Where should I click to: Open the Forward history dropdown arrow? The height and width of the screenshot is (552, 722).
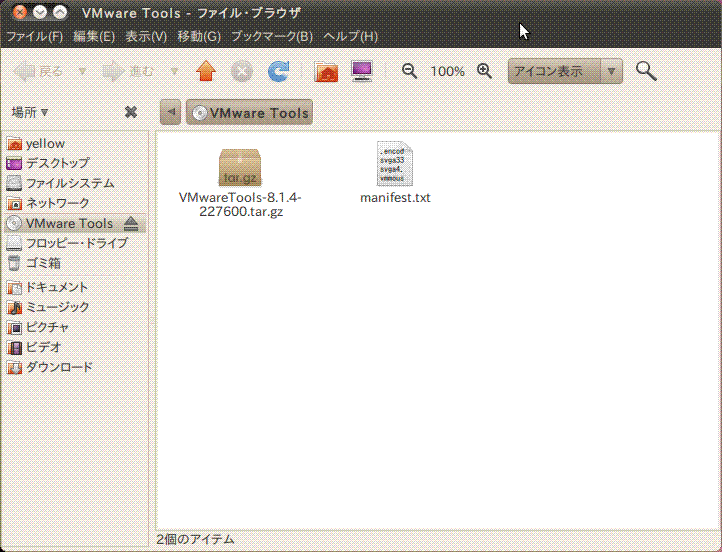174,71
